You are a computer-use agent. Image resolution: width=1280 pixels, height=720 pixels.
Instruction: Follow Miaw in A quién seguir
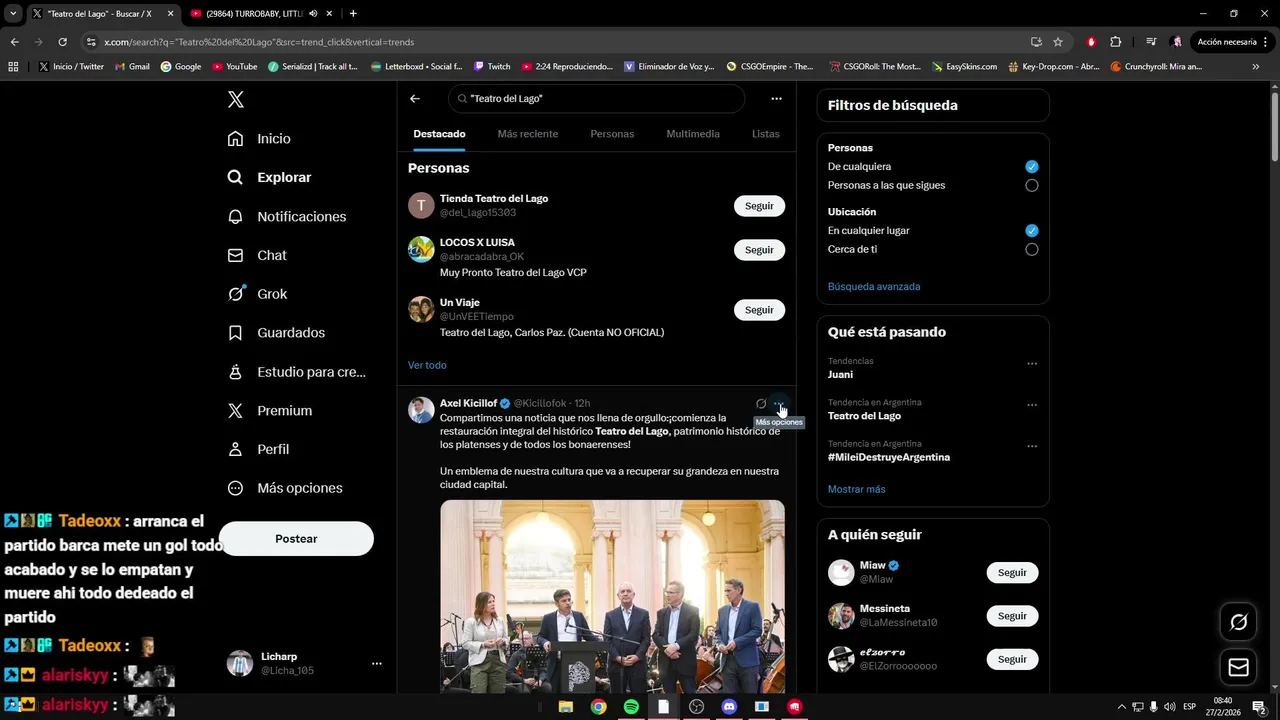pyautogui.click(x=1012, y=573)
